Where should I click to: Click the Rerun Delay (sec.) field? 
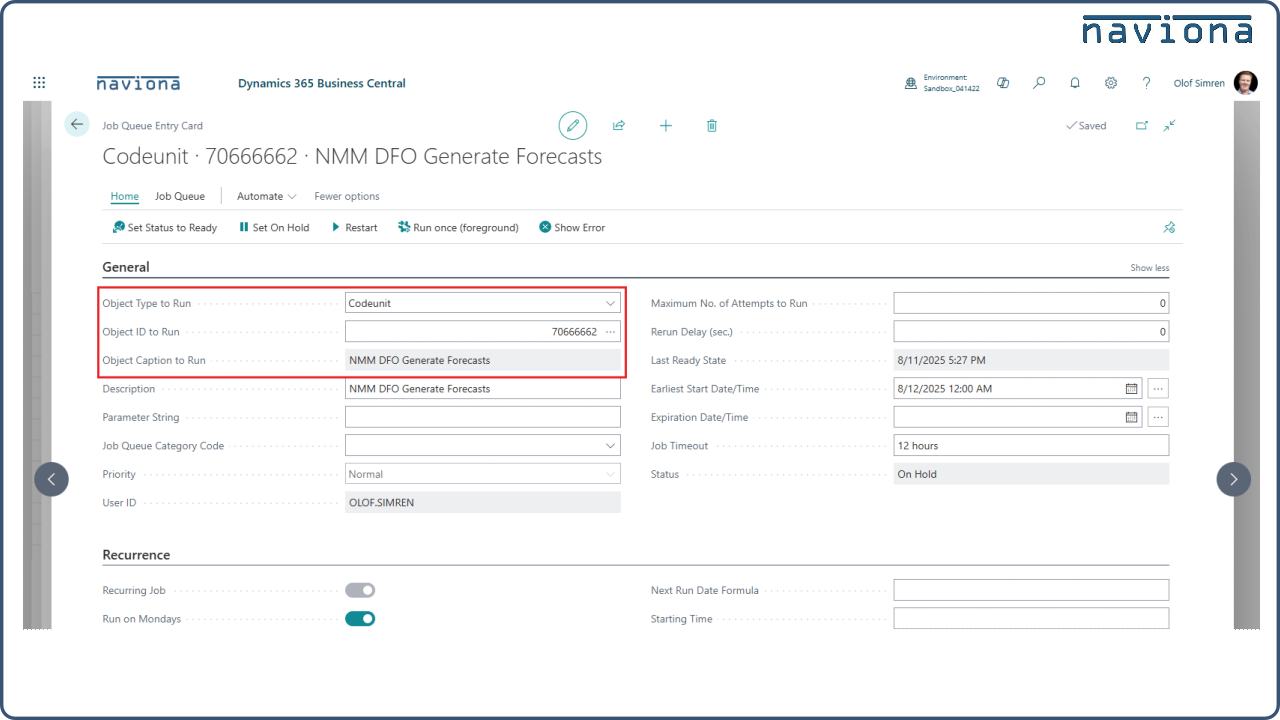click(1031, 332)
